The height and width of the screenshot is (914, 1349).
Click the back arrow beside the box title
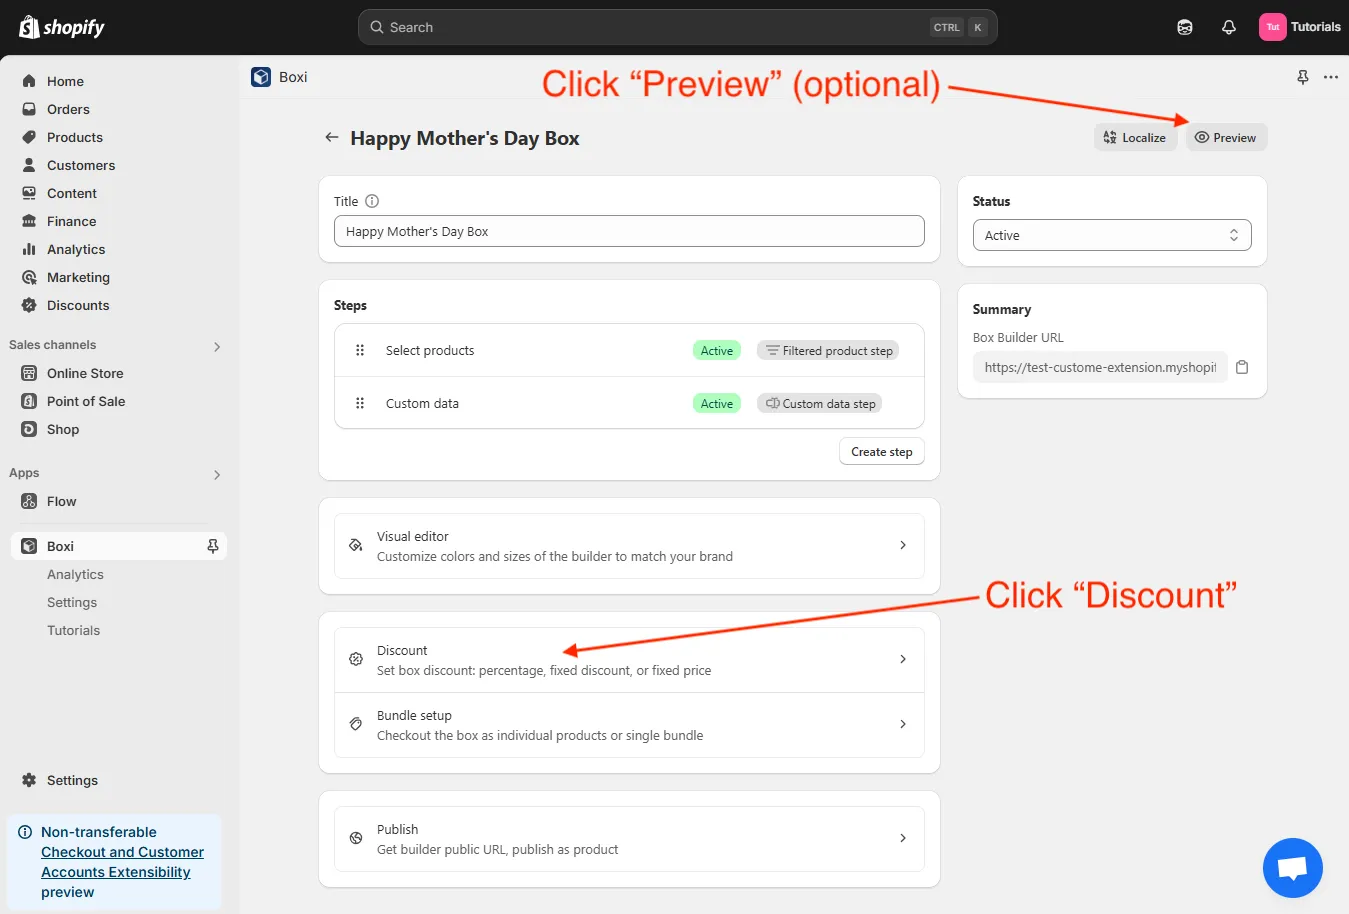[332, 138]
